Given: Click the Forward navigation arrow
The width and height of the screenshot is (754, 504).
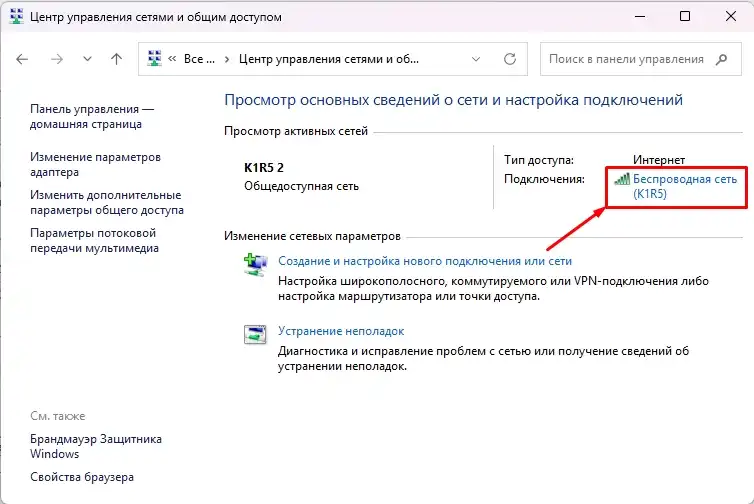Looking at the screenshot, I should (x=57, y=59).
